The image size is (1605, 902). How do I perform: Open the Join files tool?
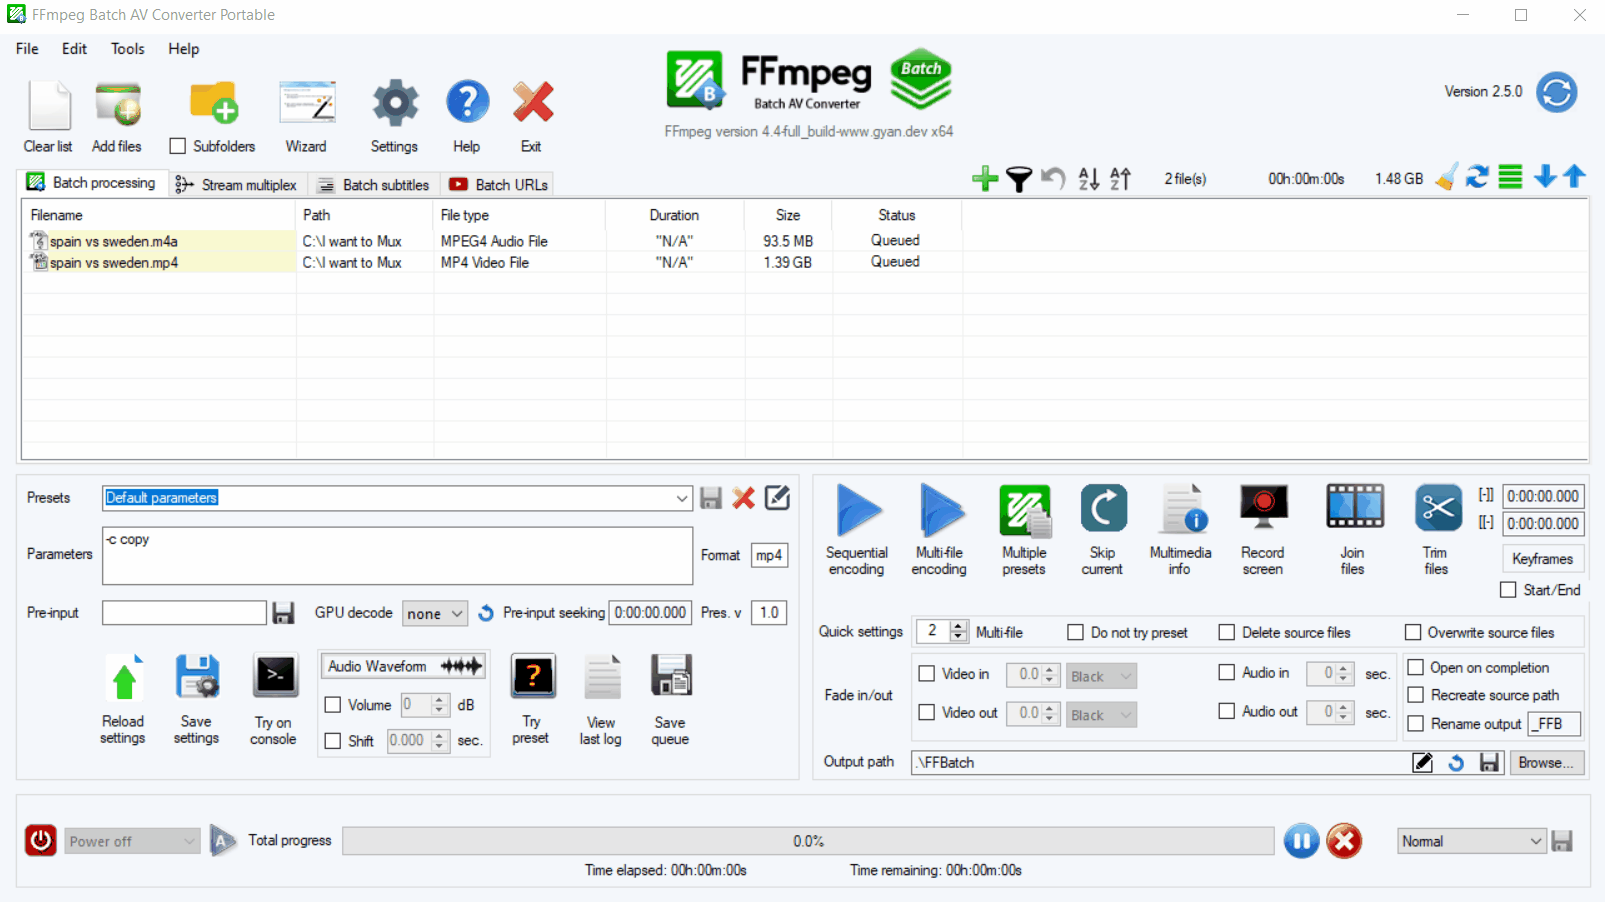tap(1354, 507)
